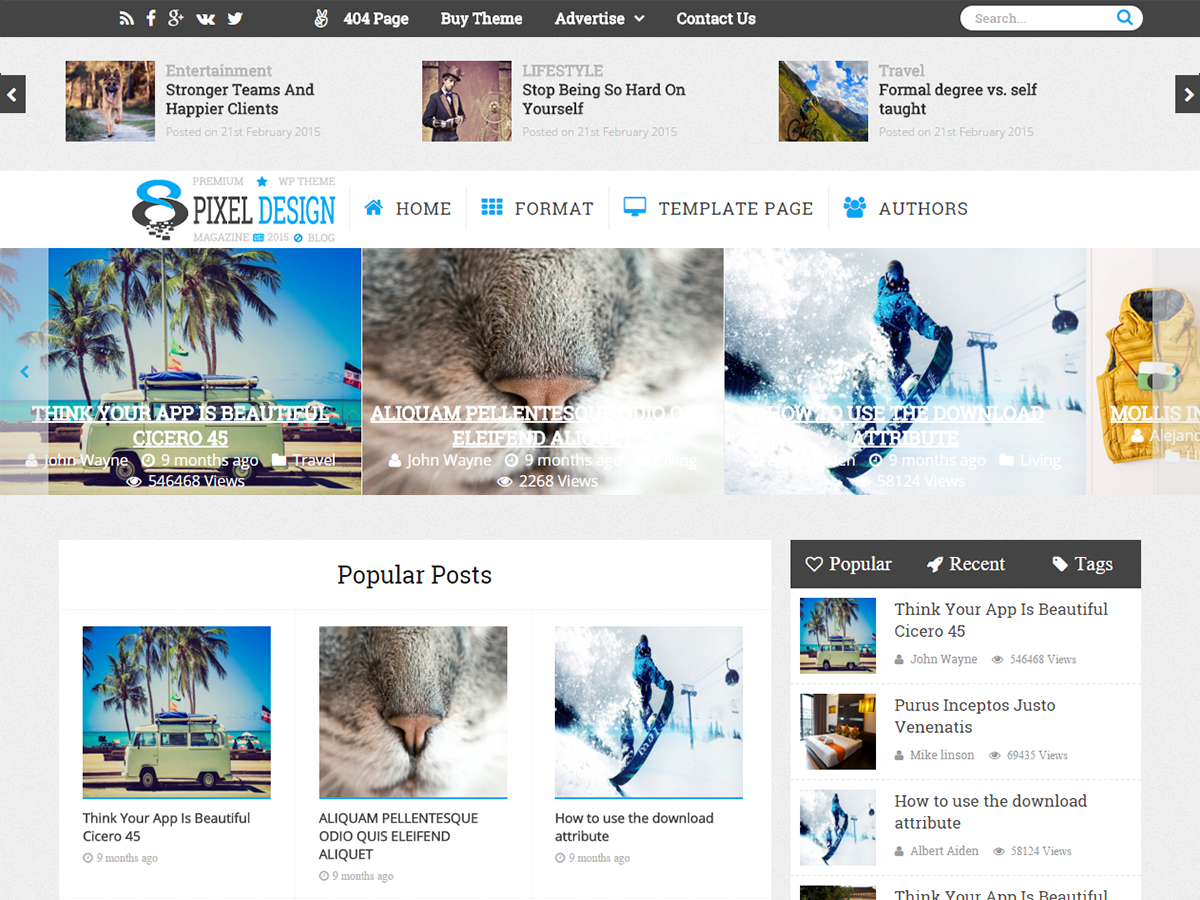Open the Template Page menu item
The width and height of the screenshot is (1200, 900).
point(718,208)
